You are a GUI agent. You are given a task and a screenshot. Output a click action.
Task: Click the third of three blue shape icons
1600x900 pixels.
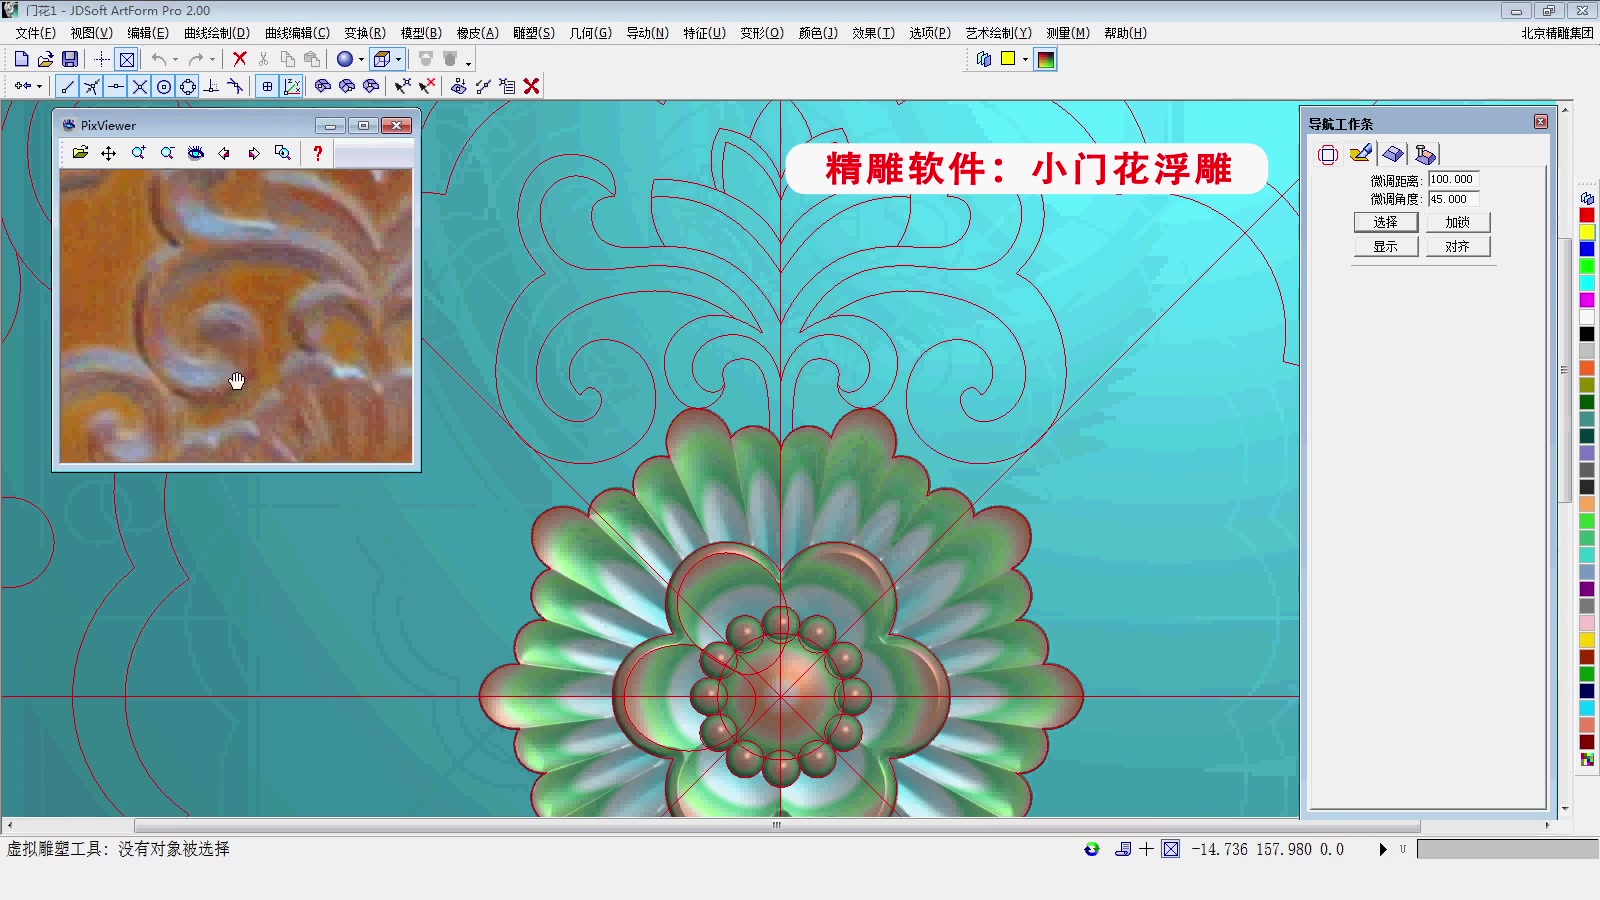pos(371,86)
